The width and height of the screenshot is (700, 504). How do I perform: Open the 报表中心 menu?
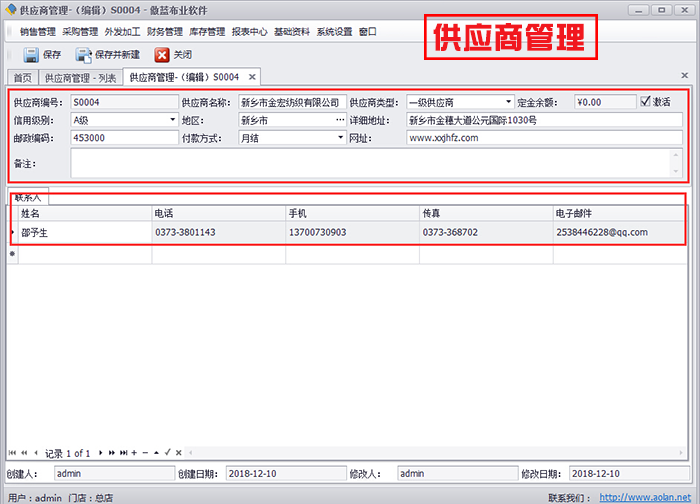pos(249,31)
